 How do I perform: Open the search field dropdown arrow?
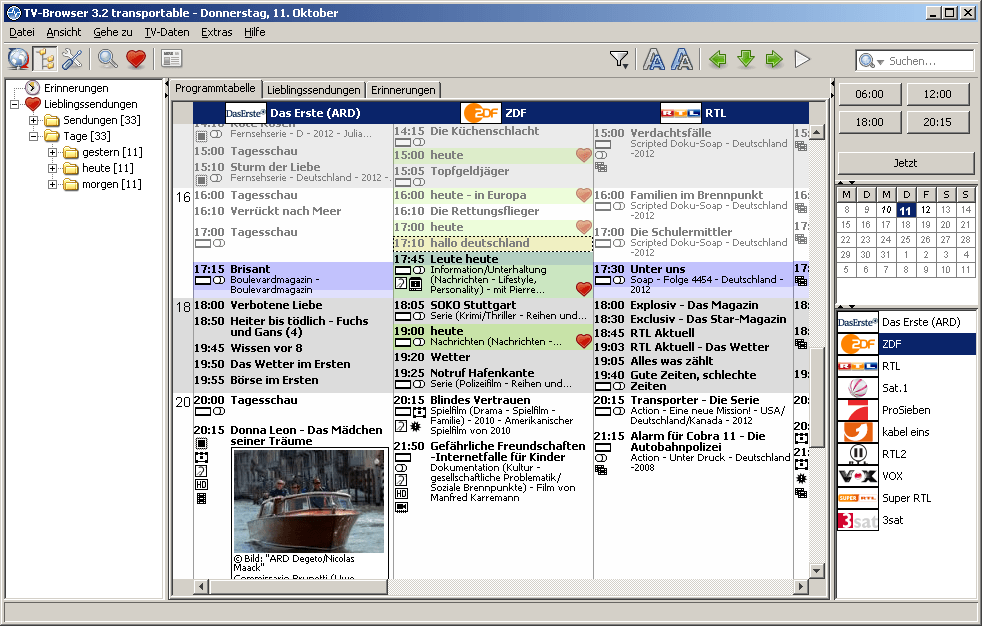coord(881,61)
